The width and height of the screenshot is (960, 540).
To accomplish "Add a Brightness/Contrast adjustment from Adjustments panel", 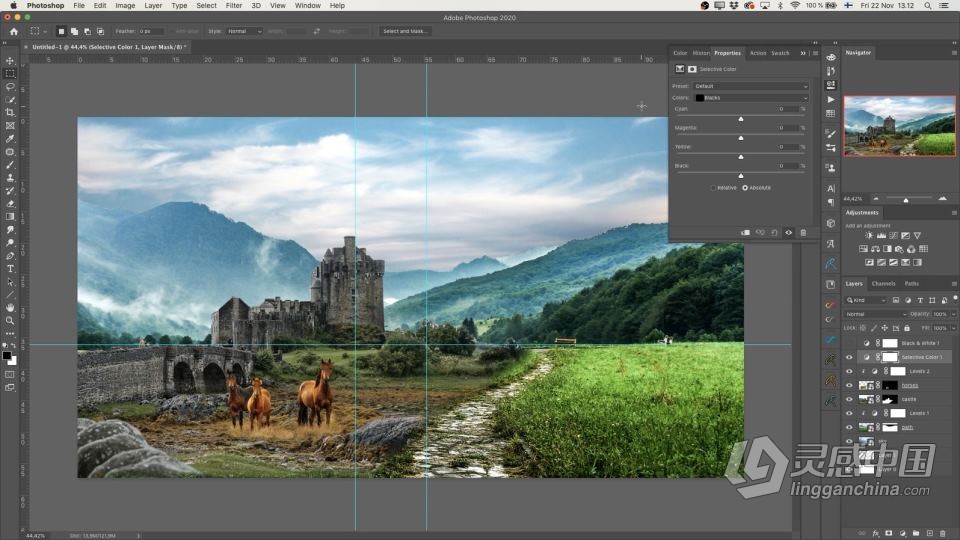I will [x=869, y=236].
